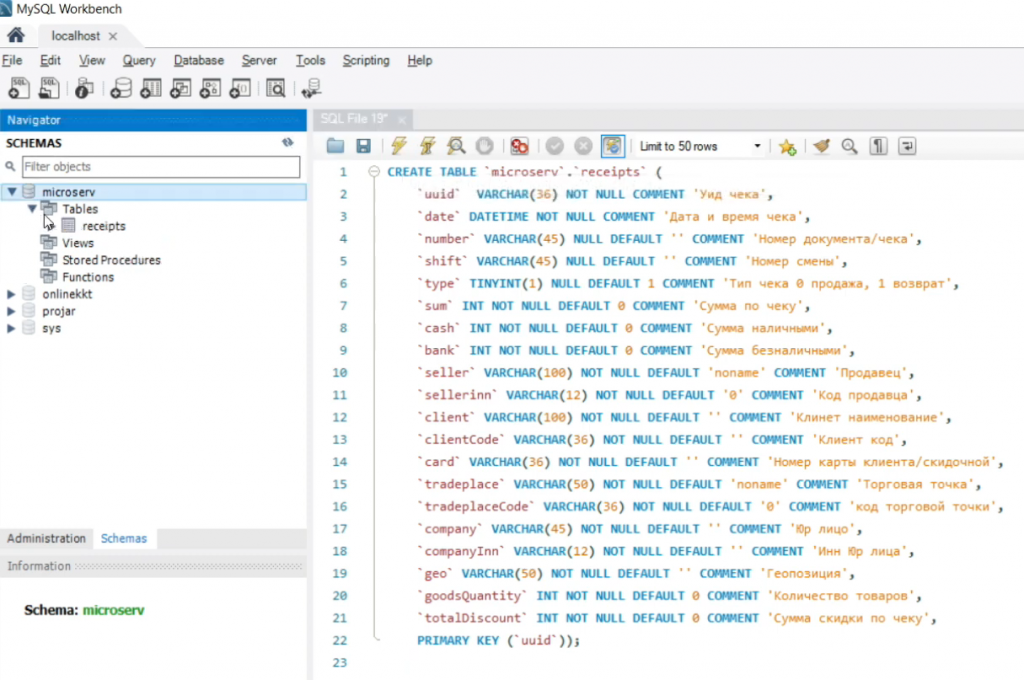Create a new SQL tab icon
The height and width of the screenshot is (680, 1024).
click(18, 88)
